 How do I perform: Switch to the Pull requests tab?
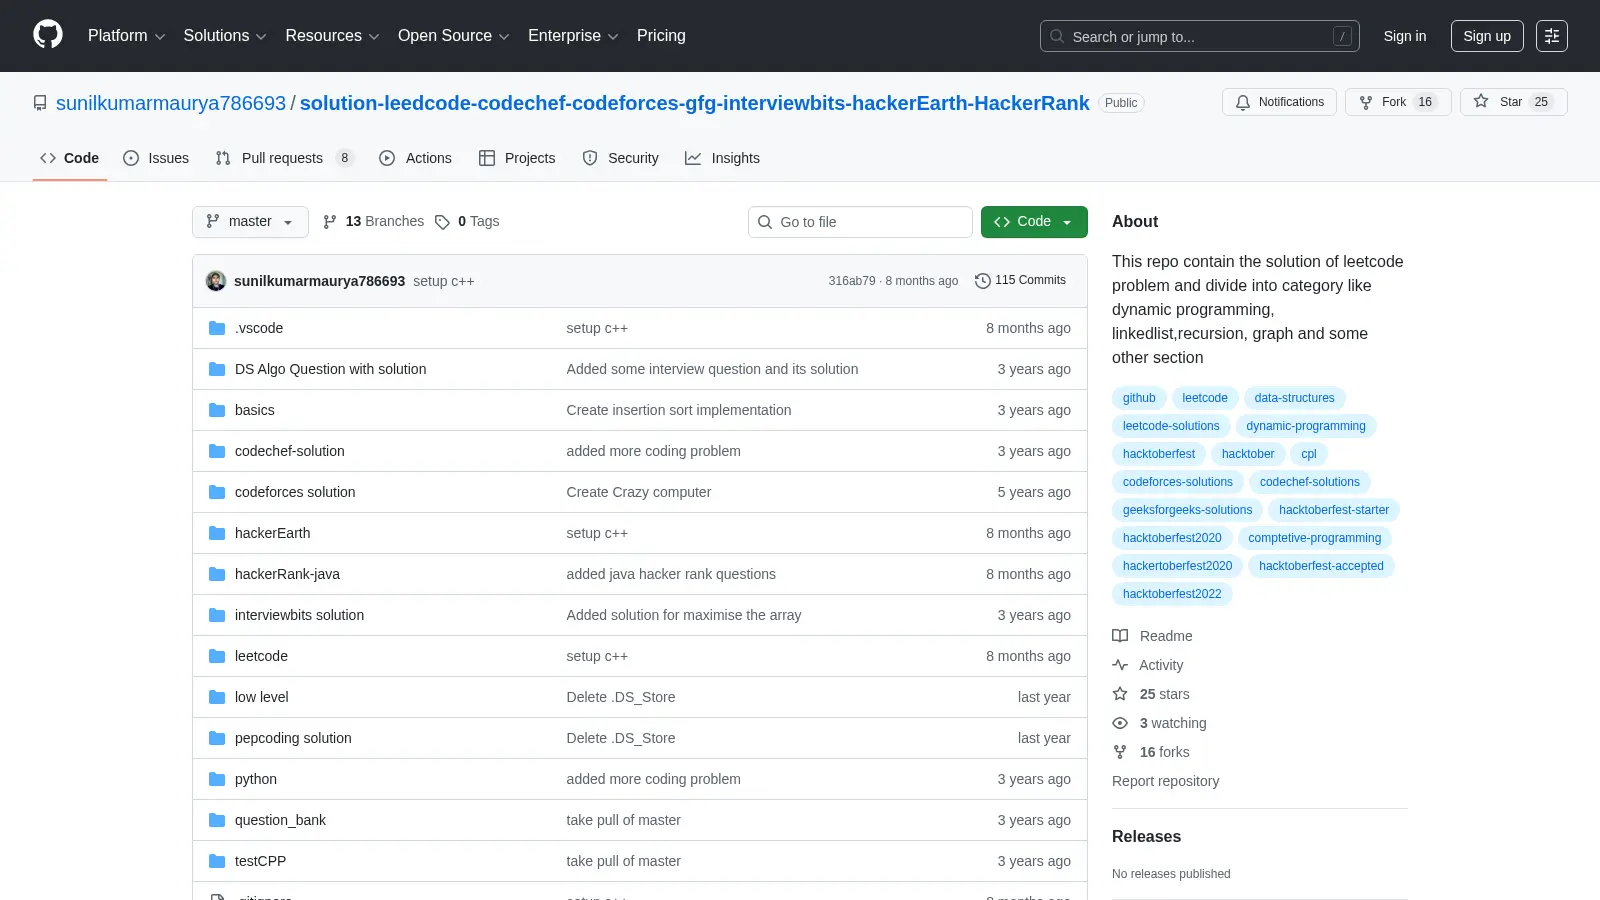click(284, 158)
